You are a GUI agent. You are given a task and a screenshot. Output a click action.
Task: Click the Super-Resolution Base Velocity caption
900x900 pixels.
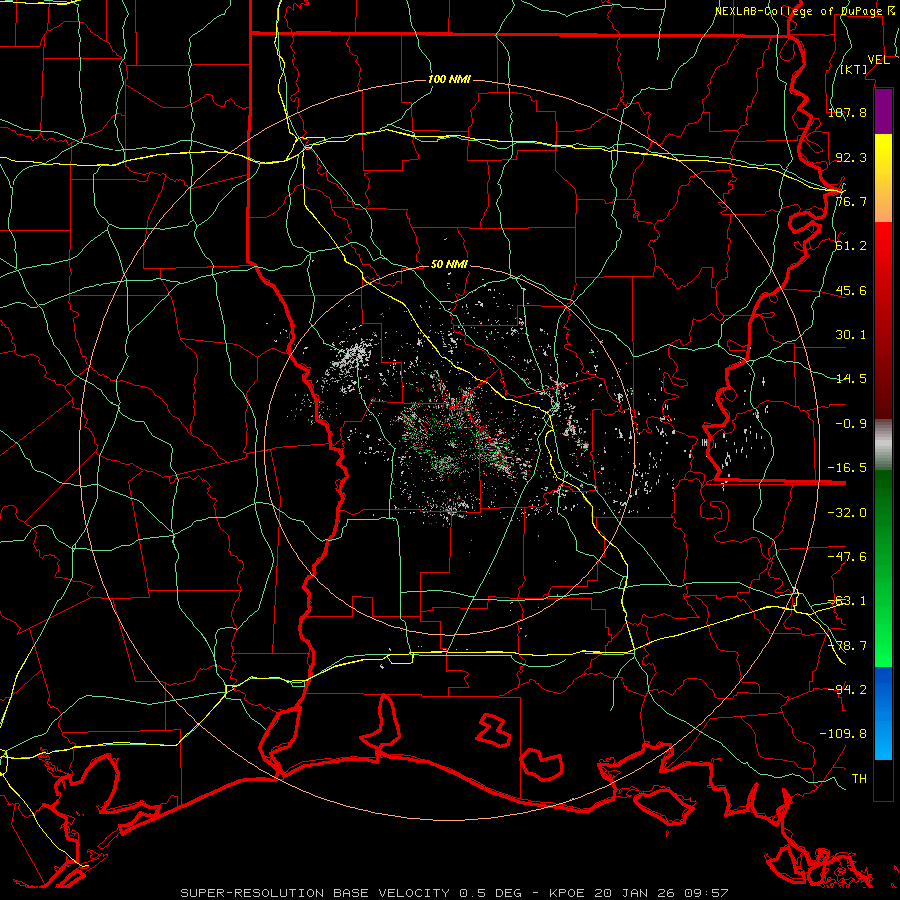click(454, 893)
